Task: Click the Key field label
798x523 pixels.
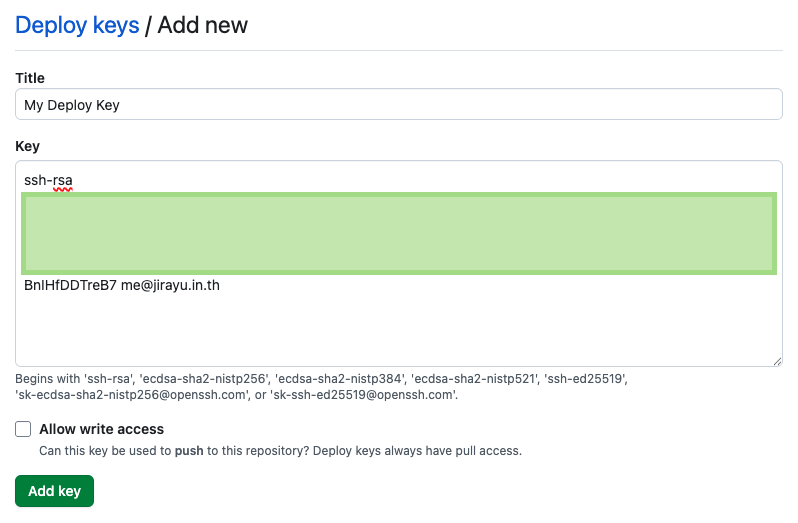Action: 27,146
